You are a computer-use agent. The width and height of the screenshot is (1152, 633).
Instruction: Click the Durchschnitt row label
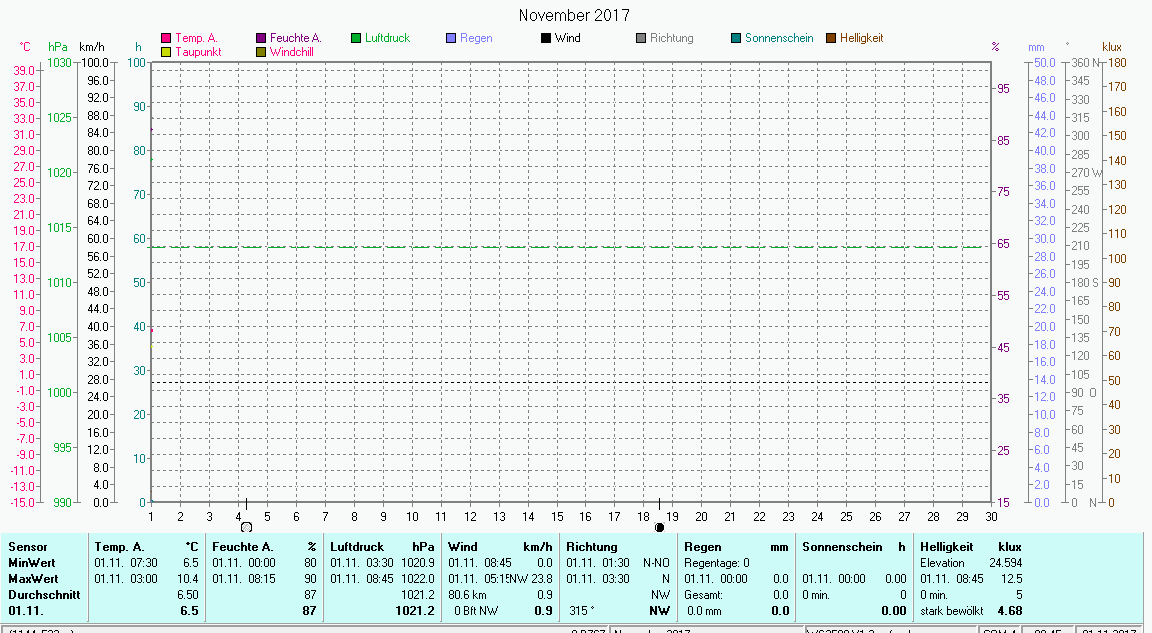pos(39,594)
